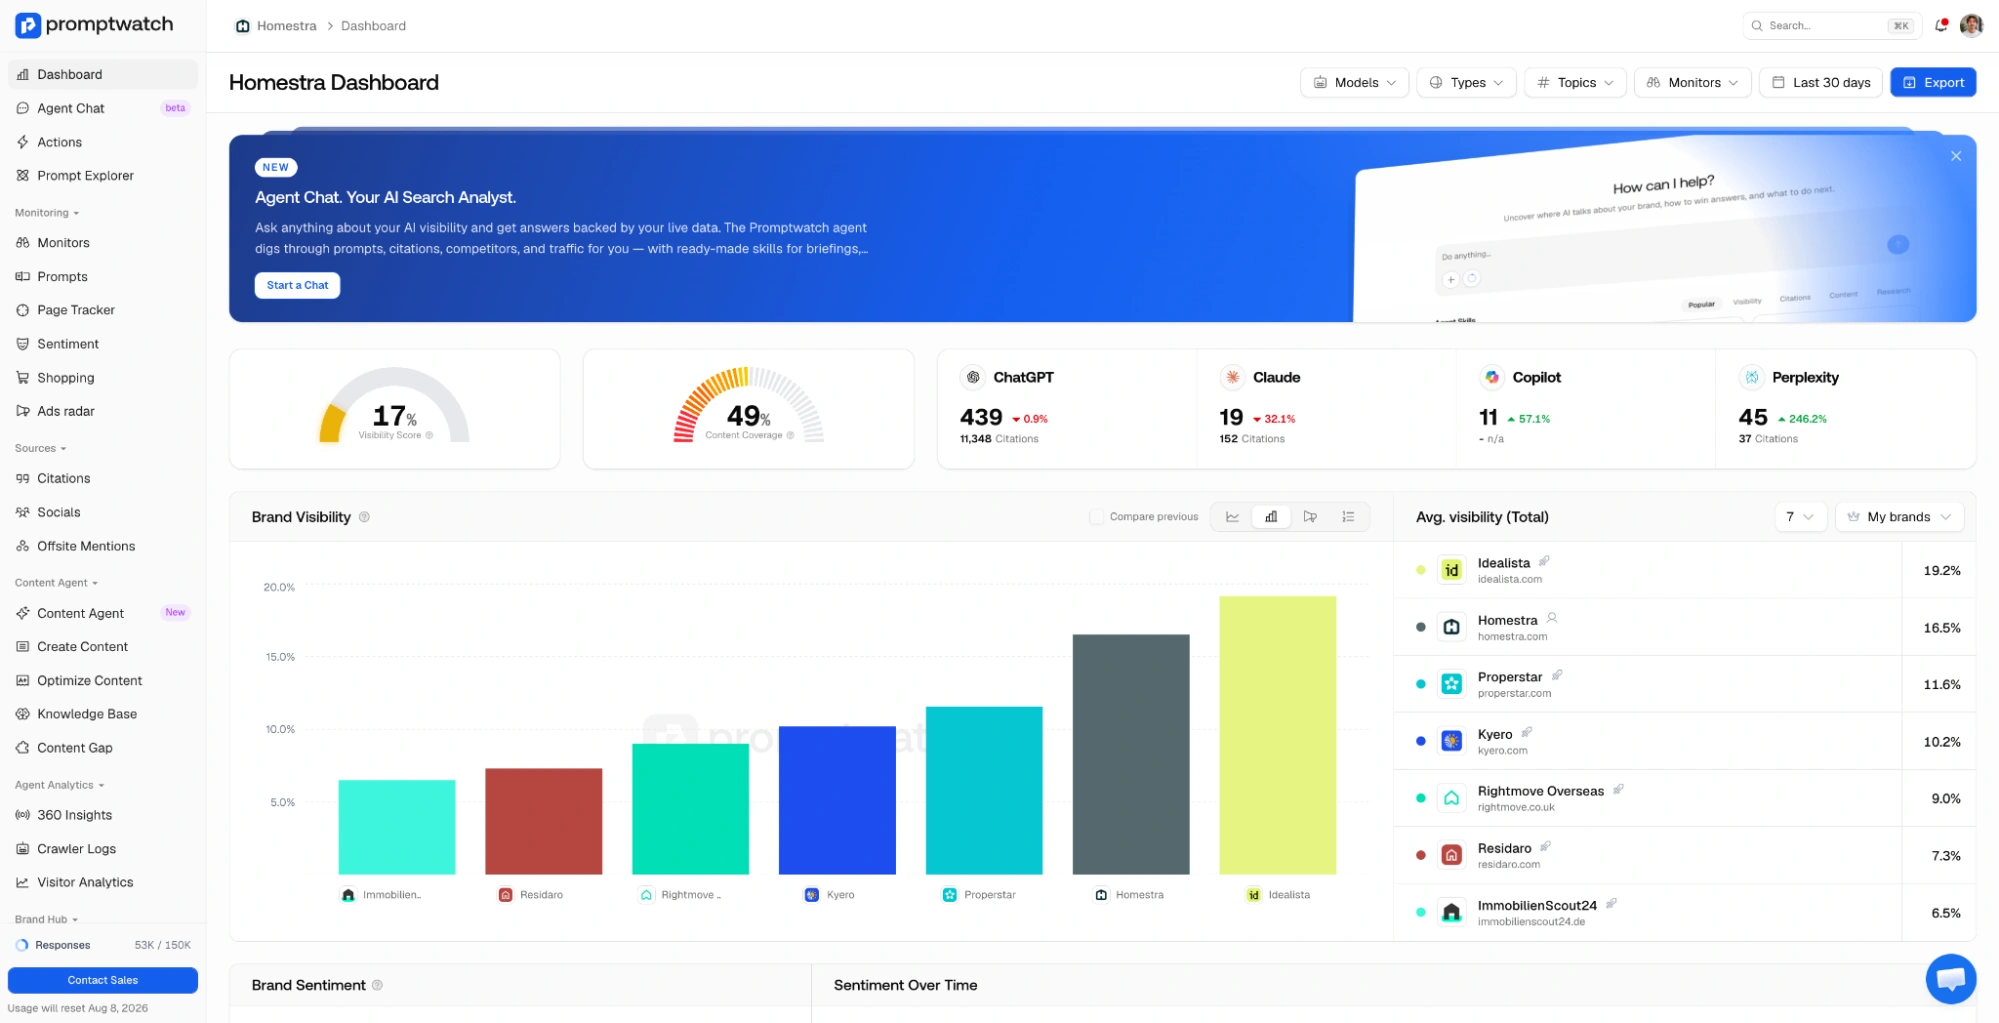1999x1023 pixels.
Task: Click the link icon next to ImmobilienScout24
Action: (x=1611, y=903)
